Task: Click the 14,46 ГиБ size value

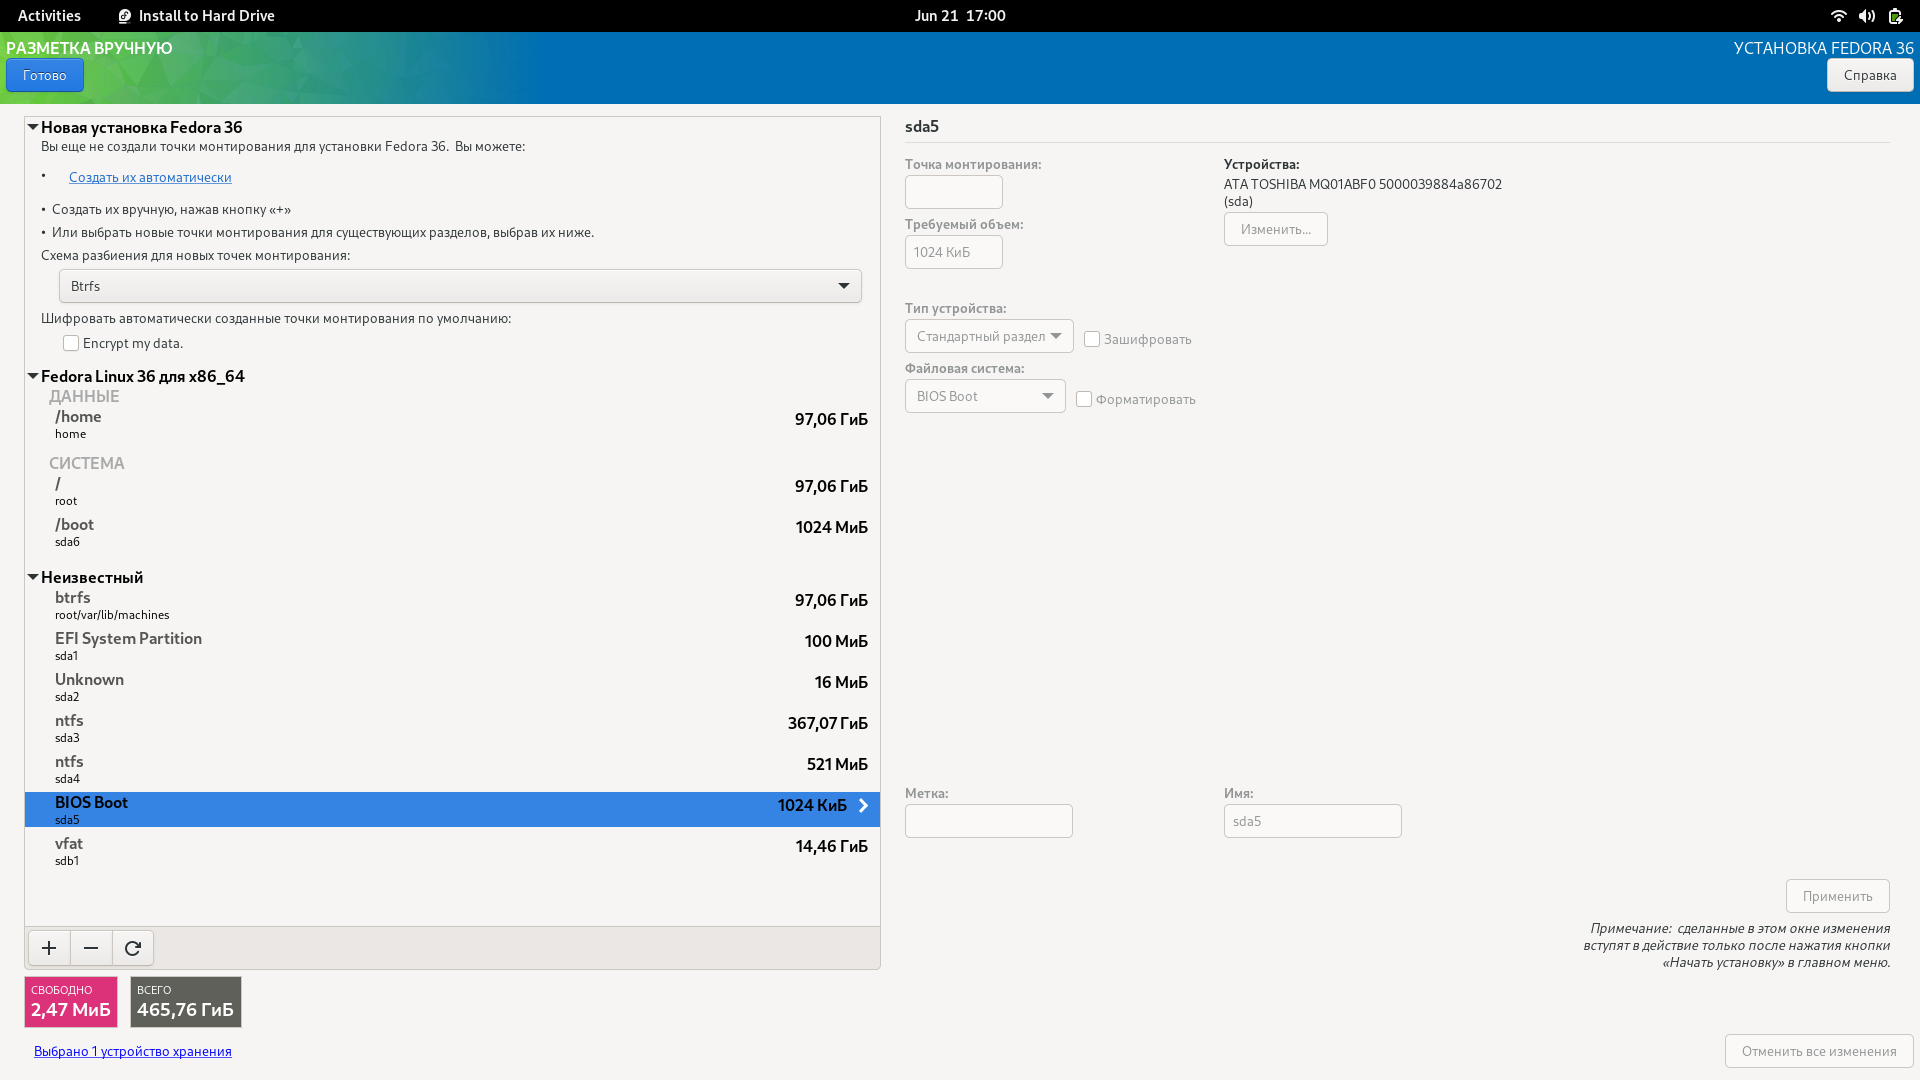Action: (x=832, y=846)
